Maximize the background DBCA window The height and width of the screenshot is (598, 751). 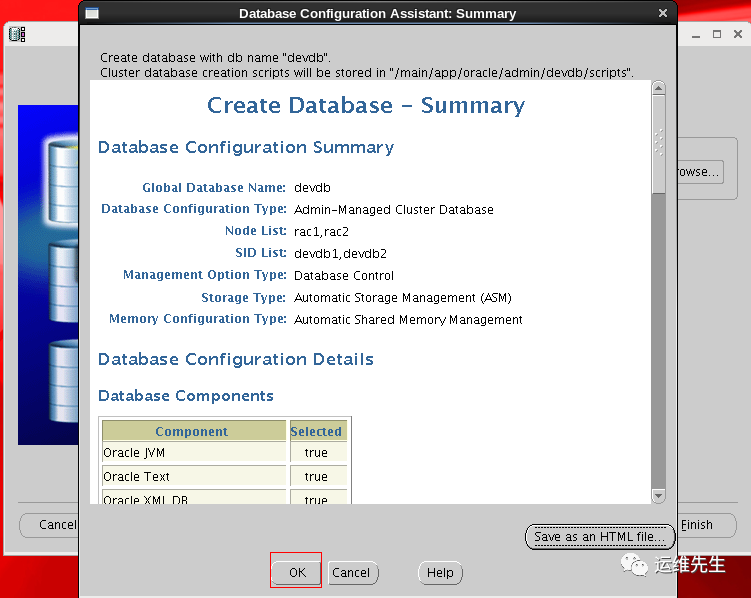pyautogui.click(x=717, y=34)
